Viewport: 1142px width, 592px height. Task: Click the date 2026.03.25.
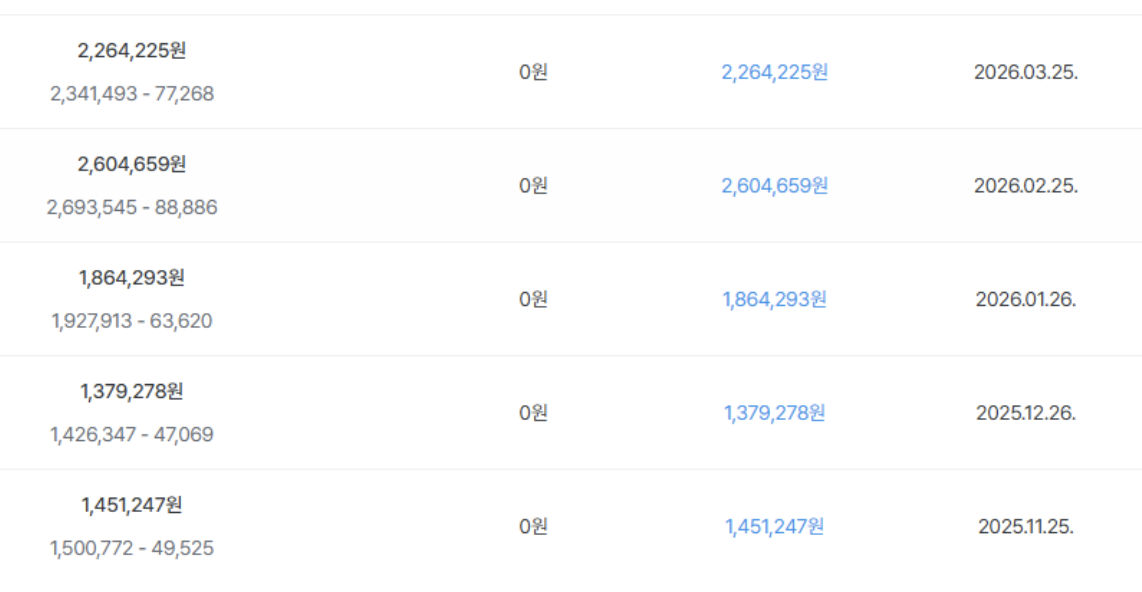coord(1025,72)
